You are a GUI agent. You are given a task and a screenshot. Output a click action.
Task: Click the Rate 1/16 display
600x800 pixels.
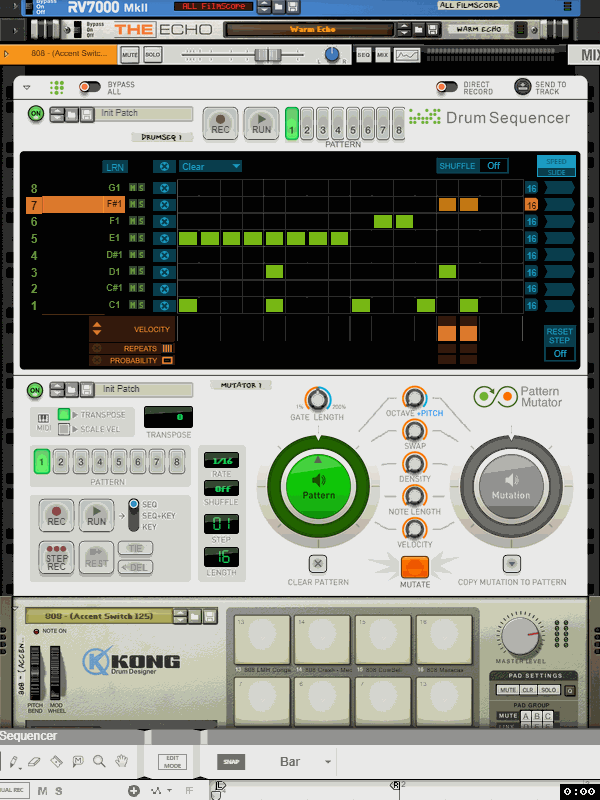coord(221,460)
